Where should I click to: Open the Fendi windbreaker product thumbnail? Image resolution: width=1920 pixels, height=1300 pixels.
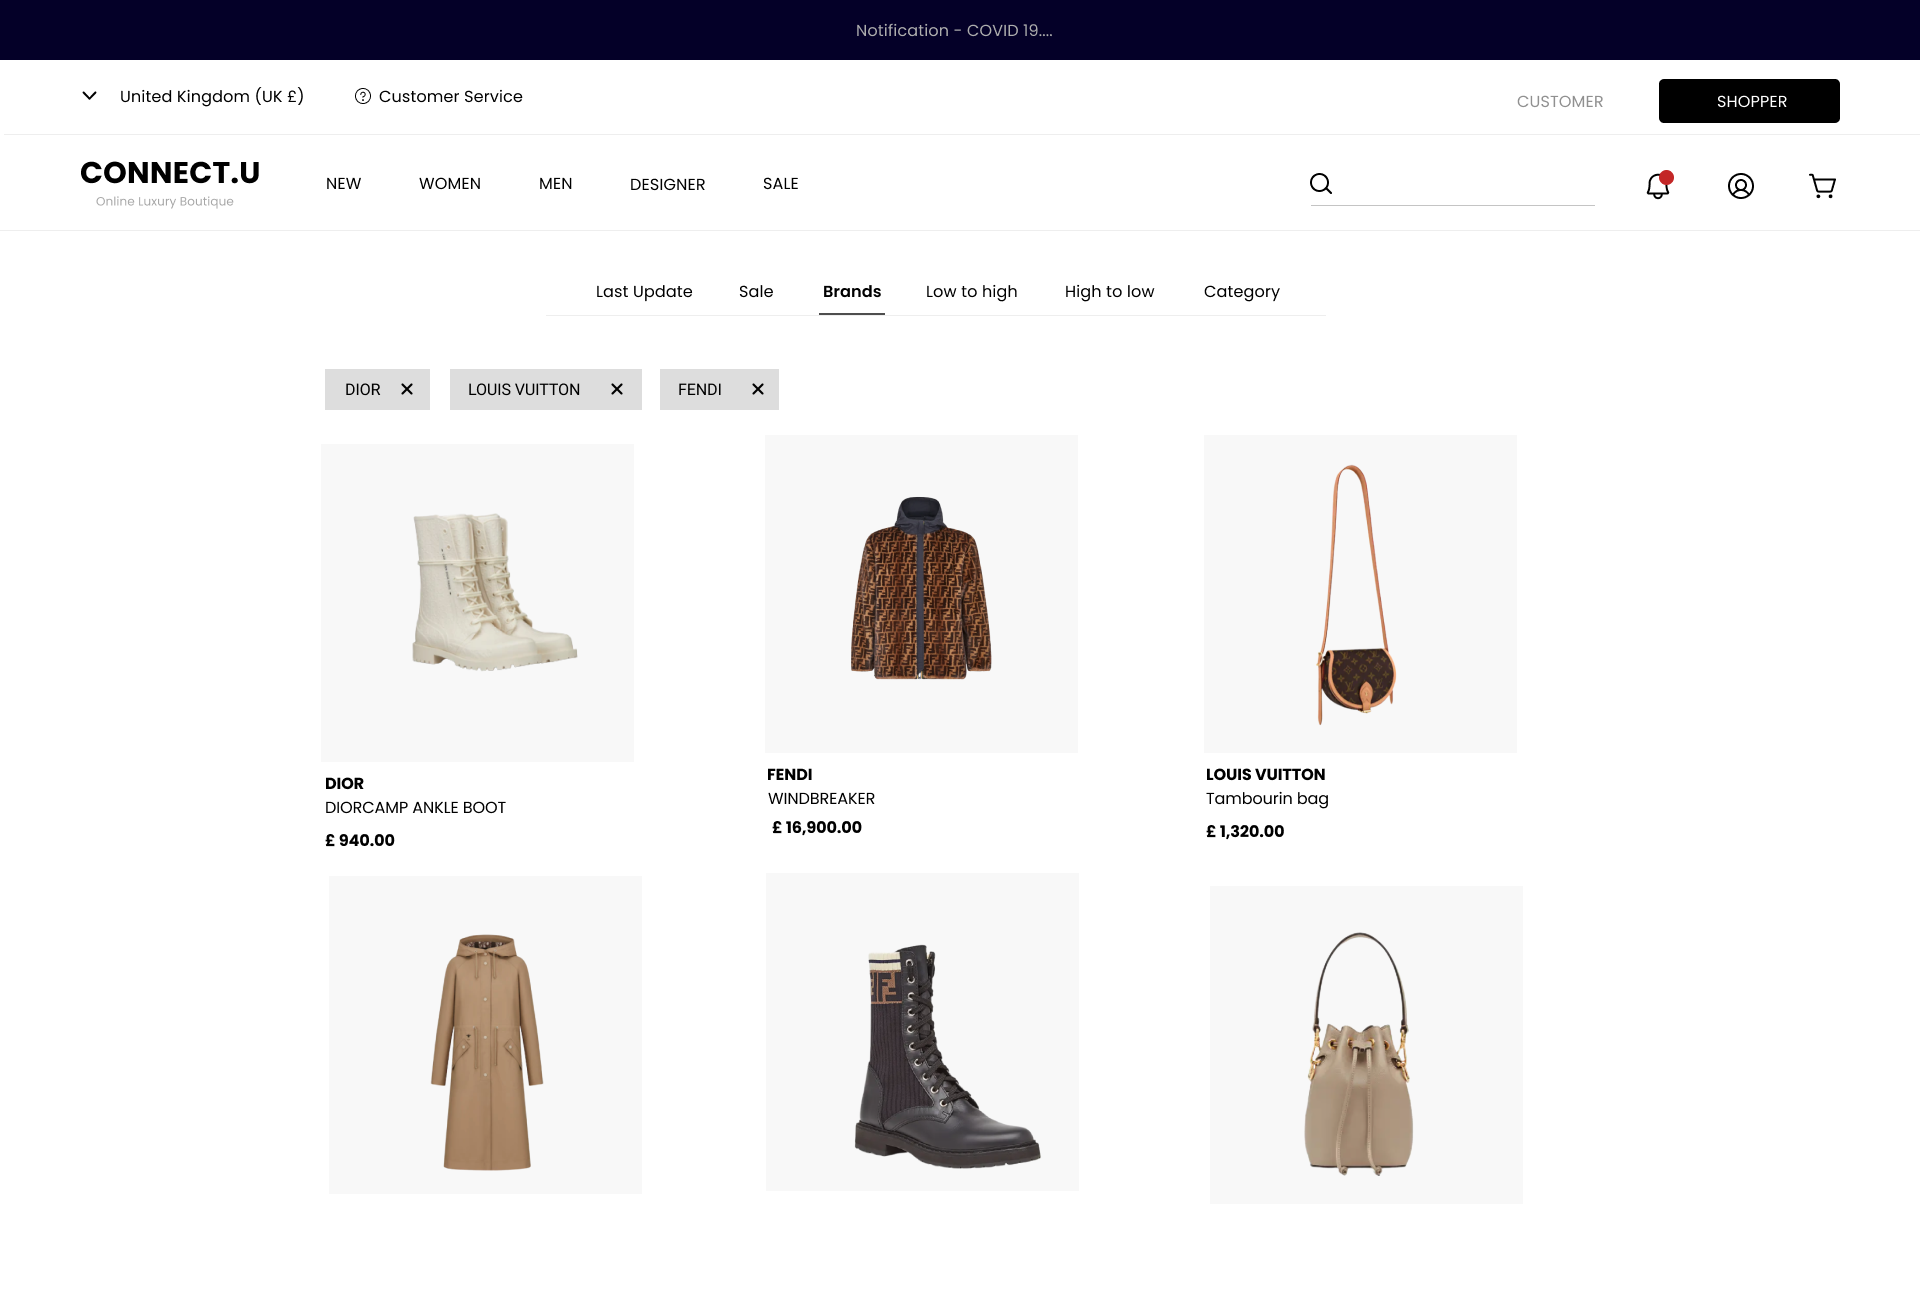click(x=921, y=593)
